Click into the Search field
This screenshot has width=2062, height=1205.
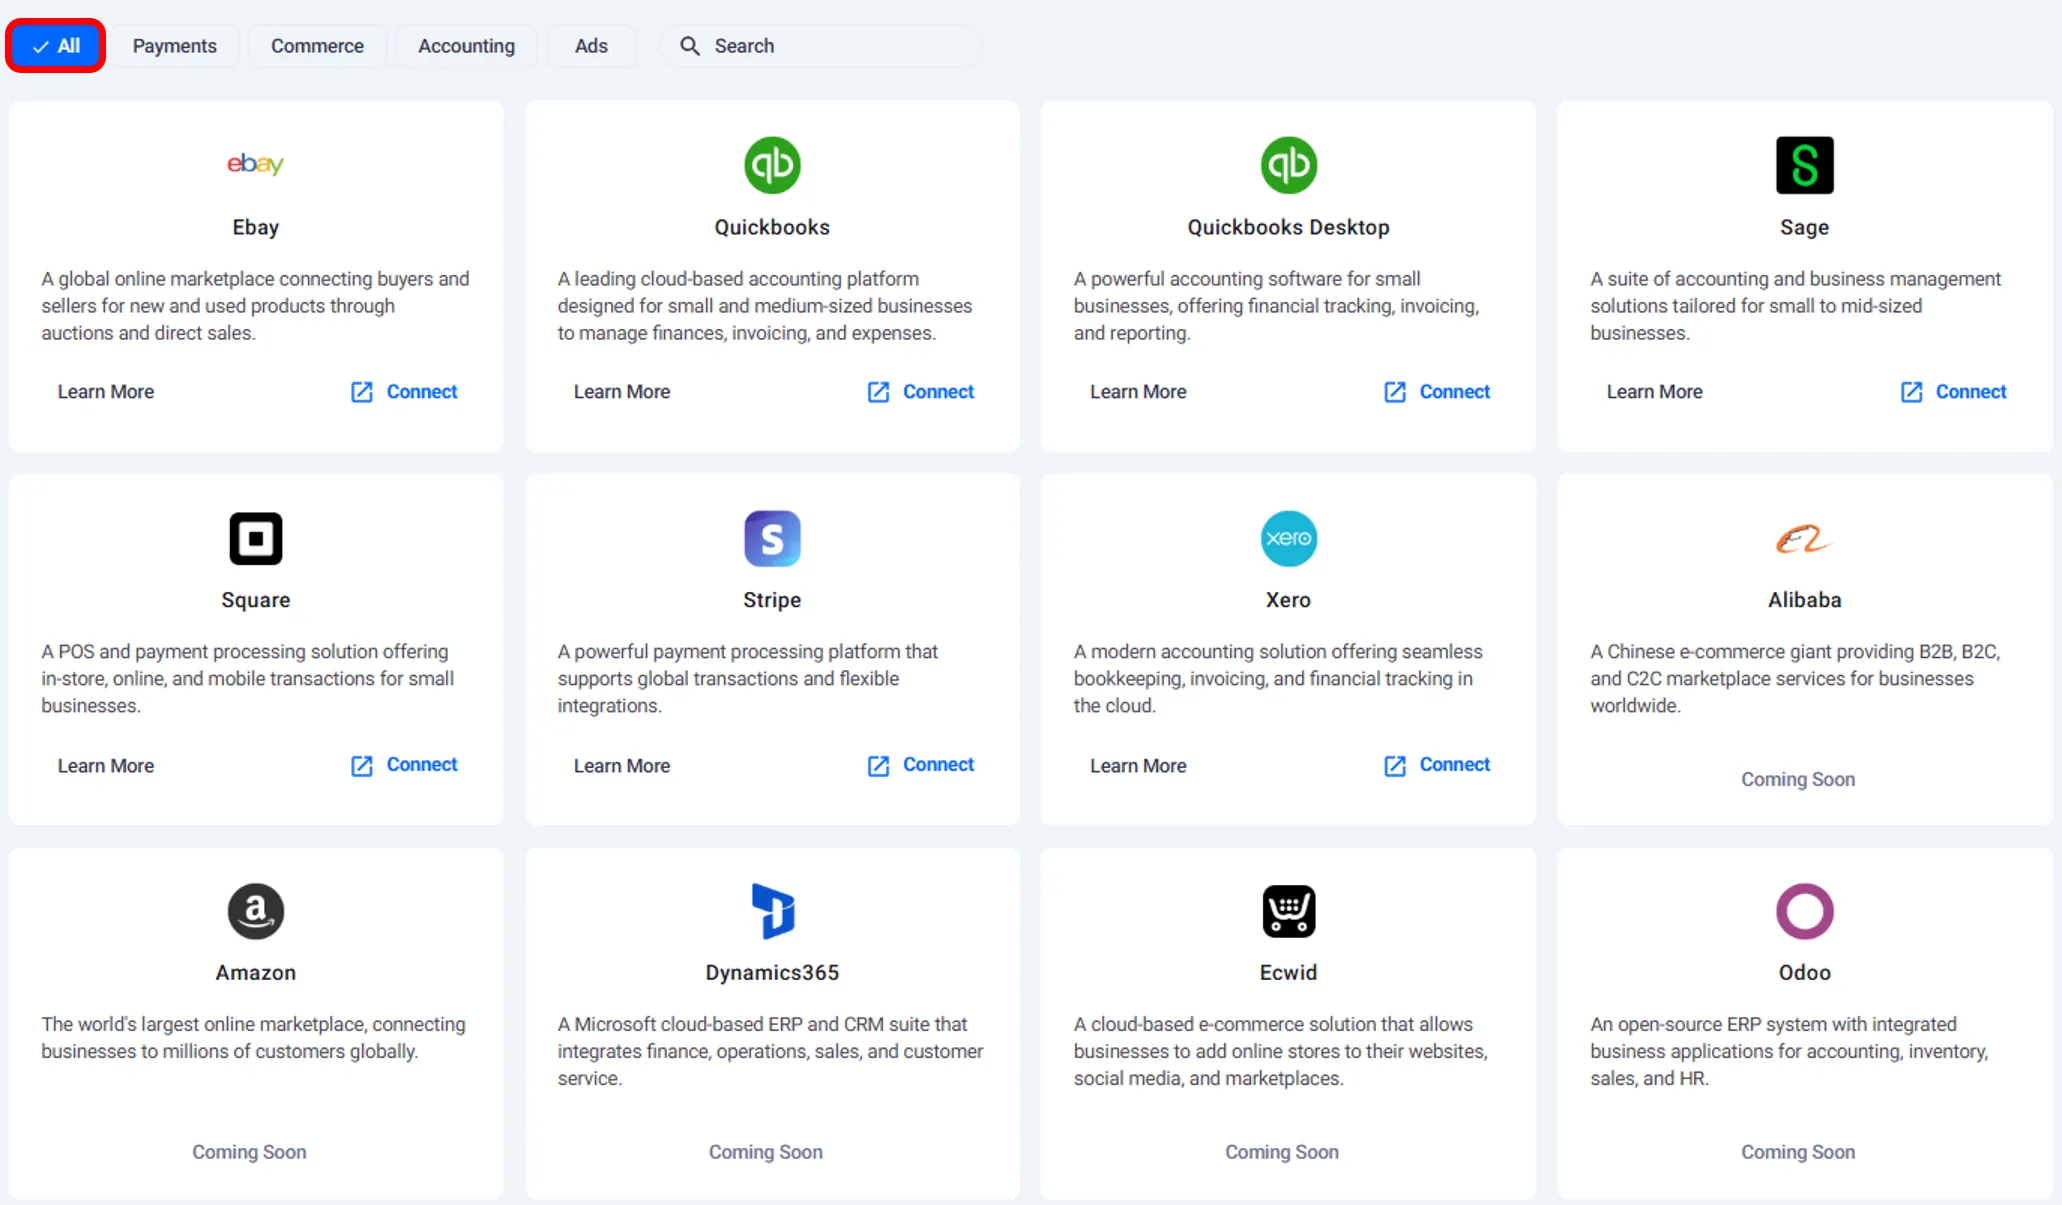click(830, 46)
